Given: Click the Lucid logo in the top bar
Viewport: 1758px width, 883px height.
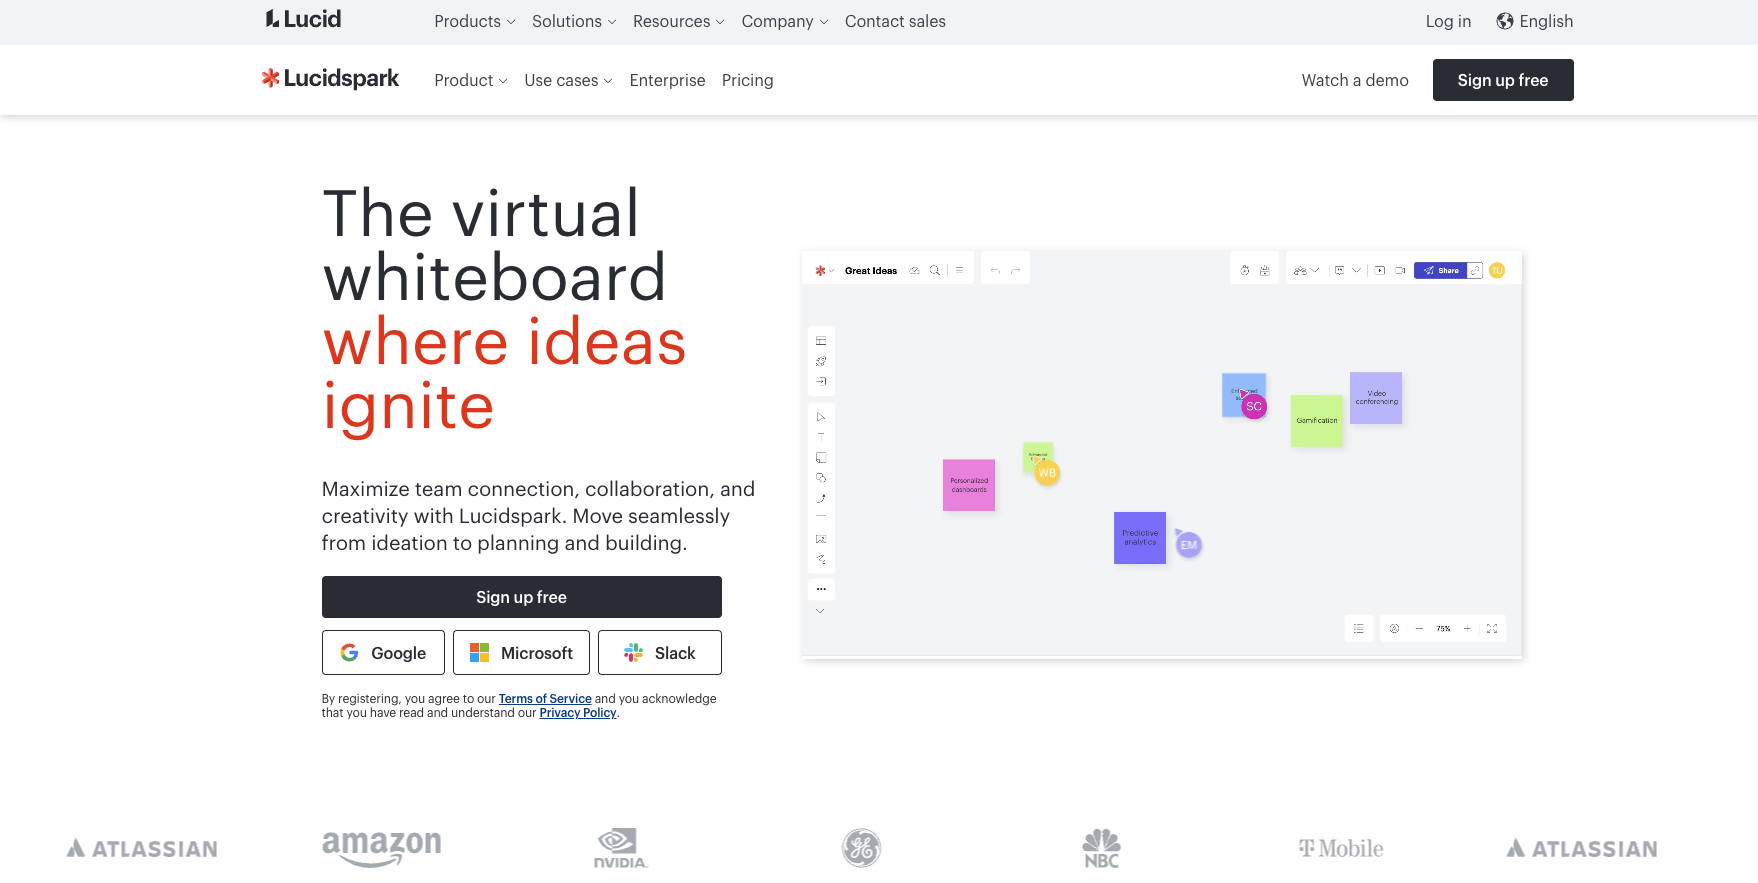Looking at the screenshot, I should tap(303, 19).
